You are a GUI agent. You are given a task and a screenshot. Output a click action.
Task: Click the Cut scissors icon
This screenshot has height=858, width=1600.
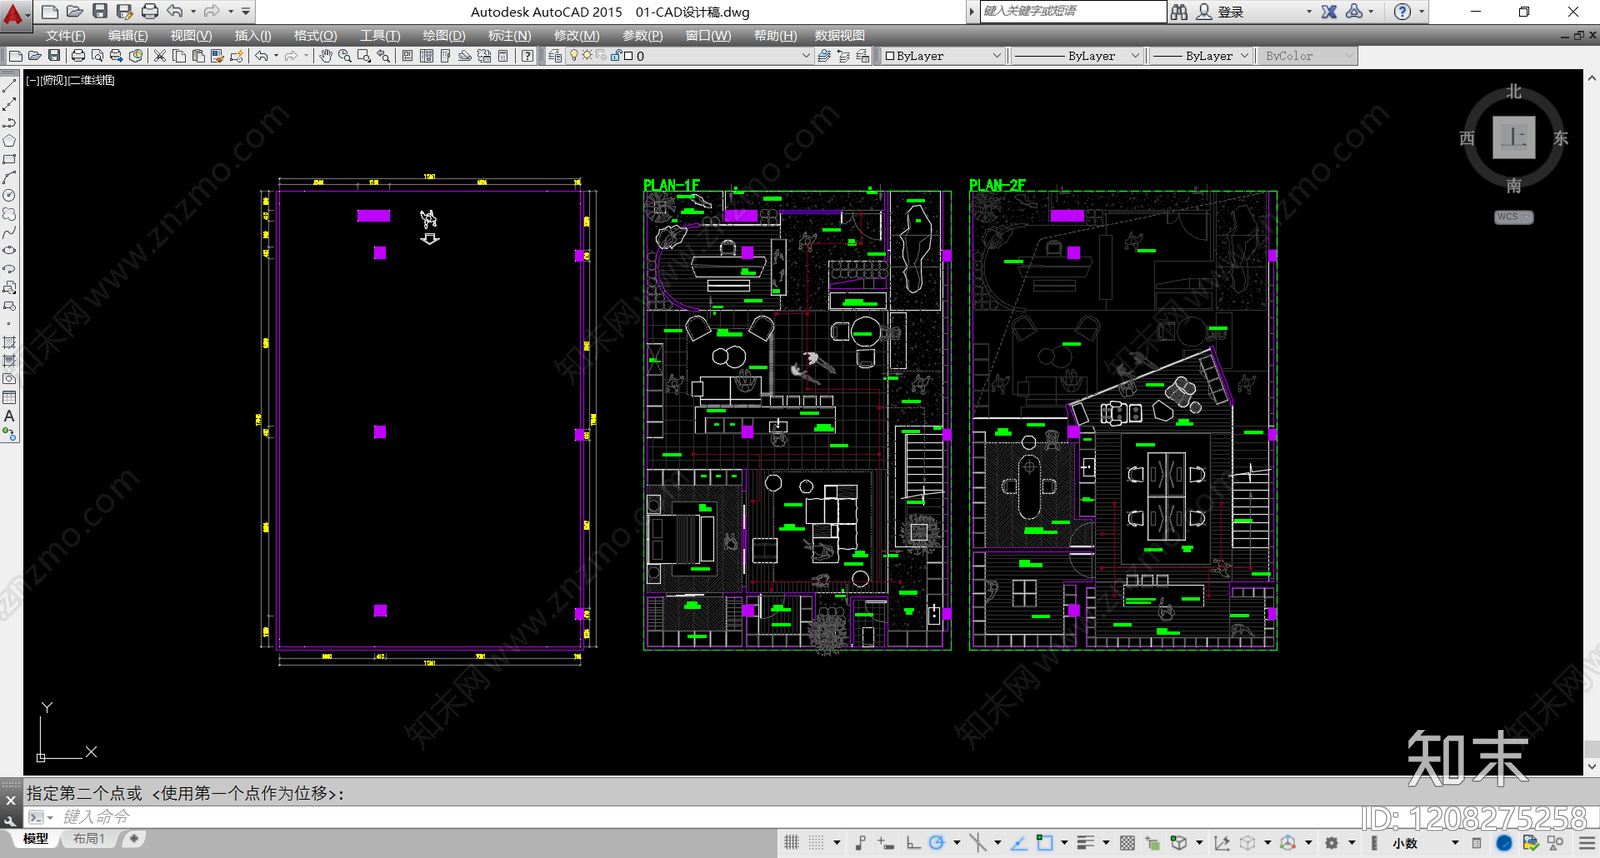159,56
